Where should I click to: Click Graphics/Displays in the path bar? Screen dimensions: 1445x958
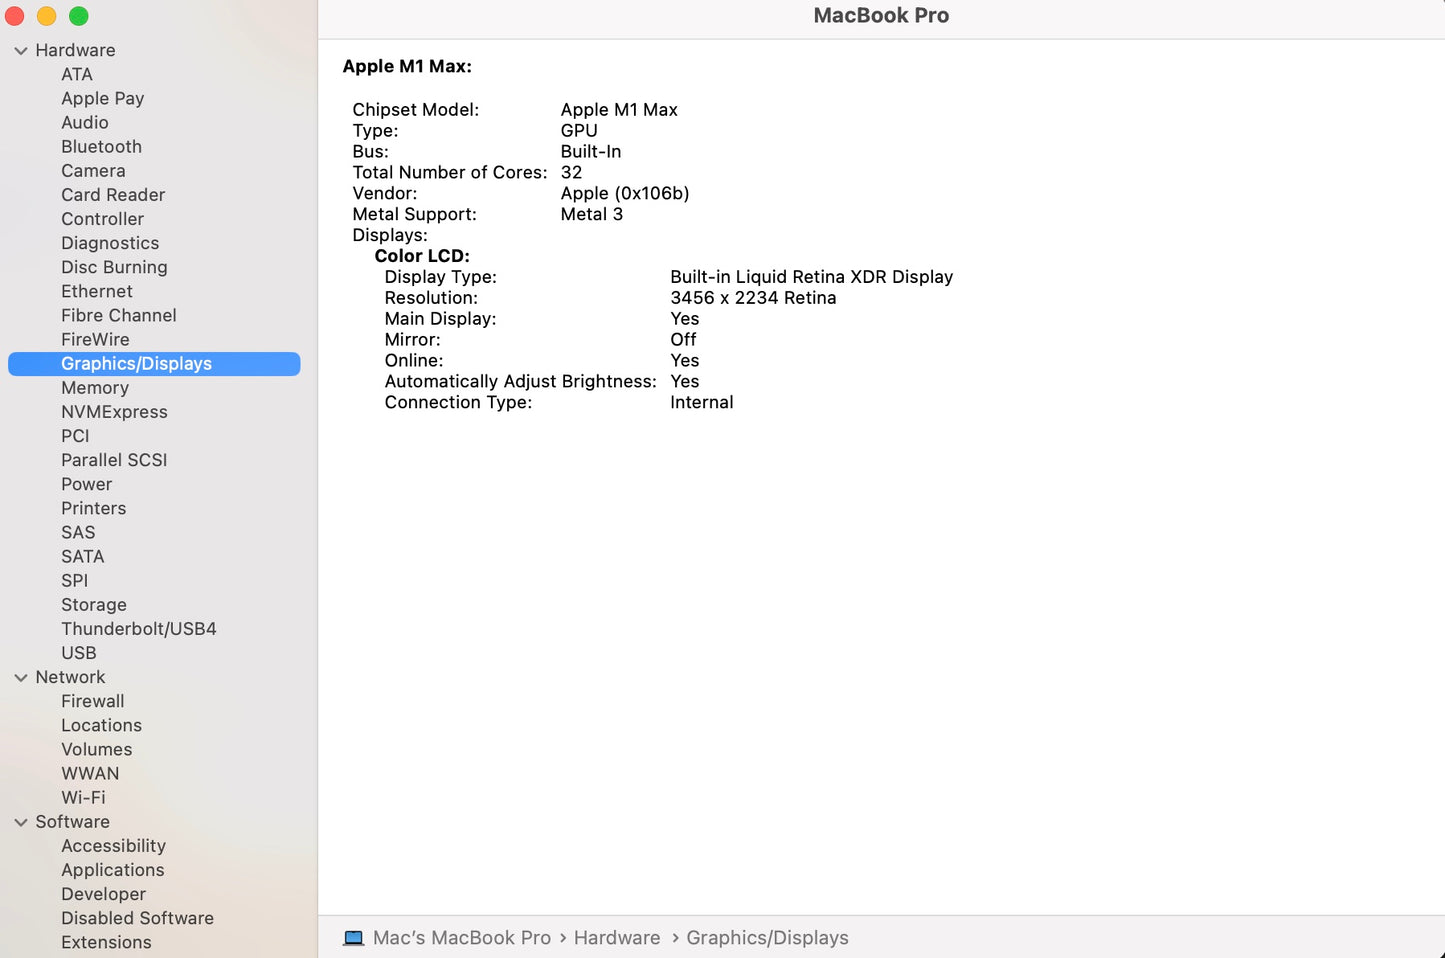767,938
